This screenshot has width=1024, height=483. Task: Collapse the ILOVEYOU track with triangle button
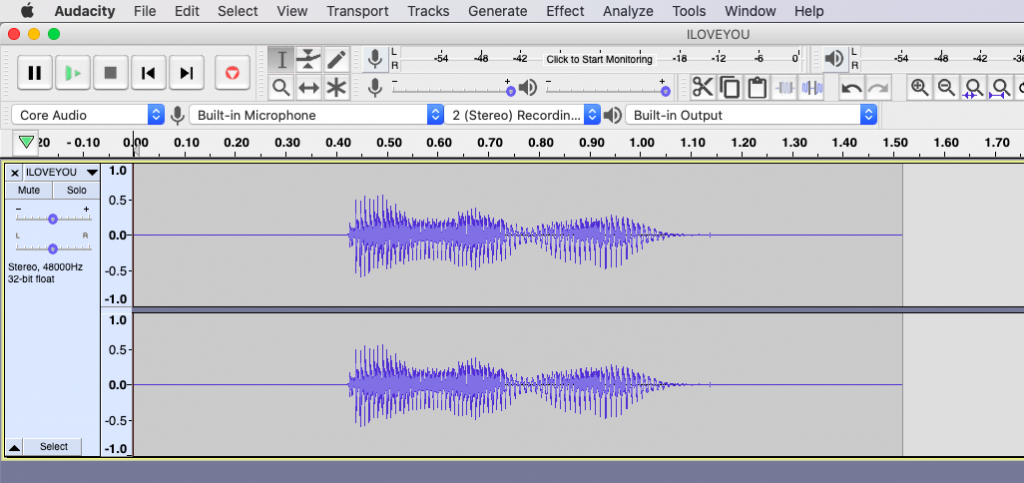pyautogui.click(x=14, y=447)
